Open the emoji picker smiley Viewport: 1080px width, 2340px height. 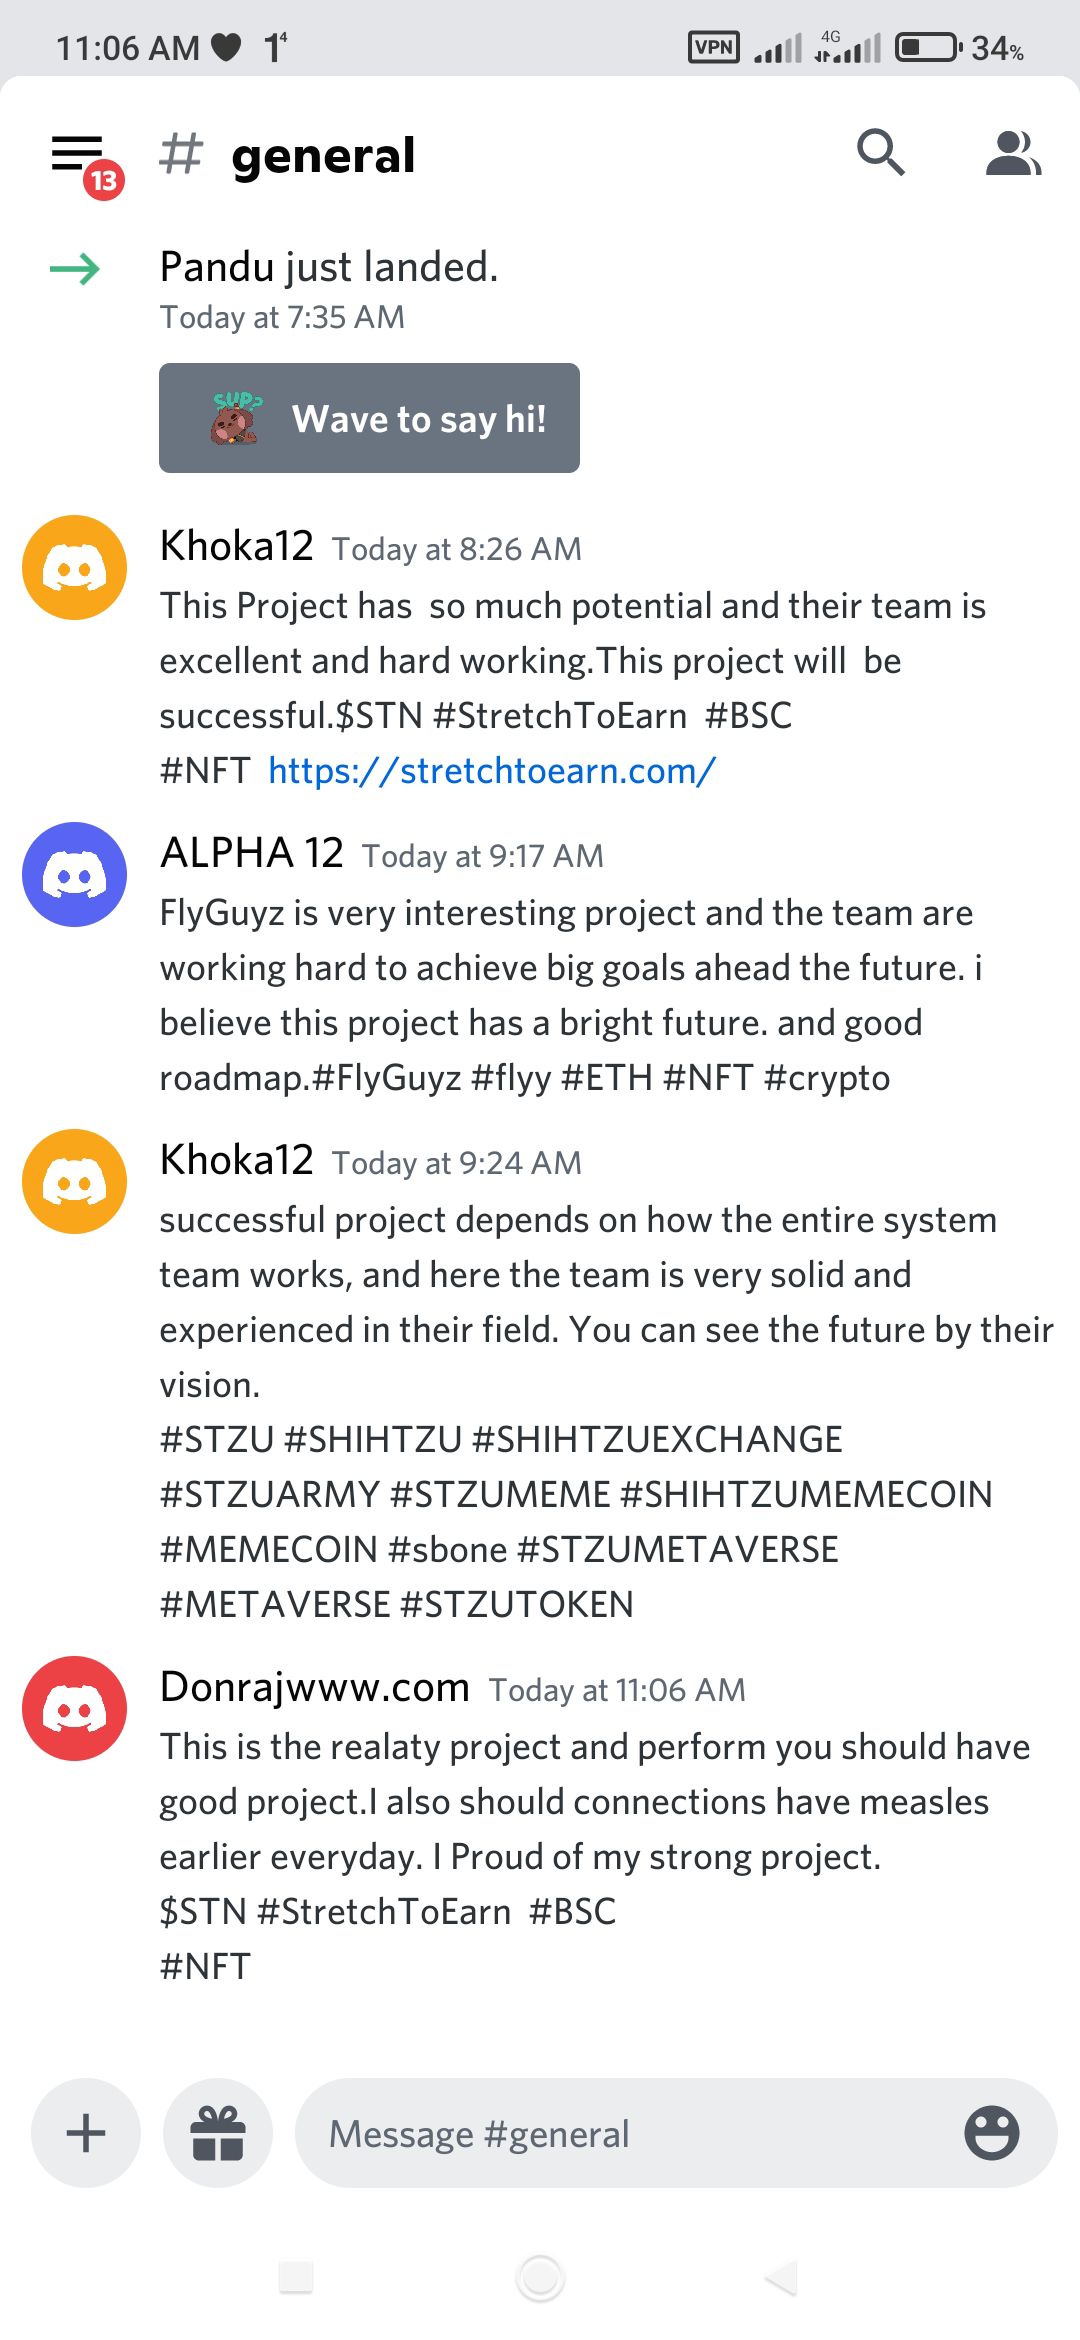[991, 2133]
